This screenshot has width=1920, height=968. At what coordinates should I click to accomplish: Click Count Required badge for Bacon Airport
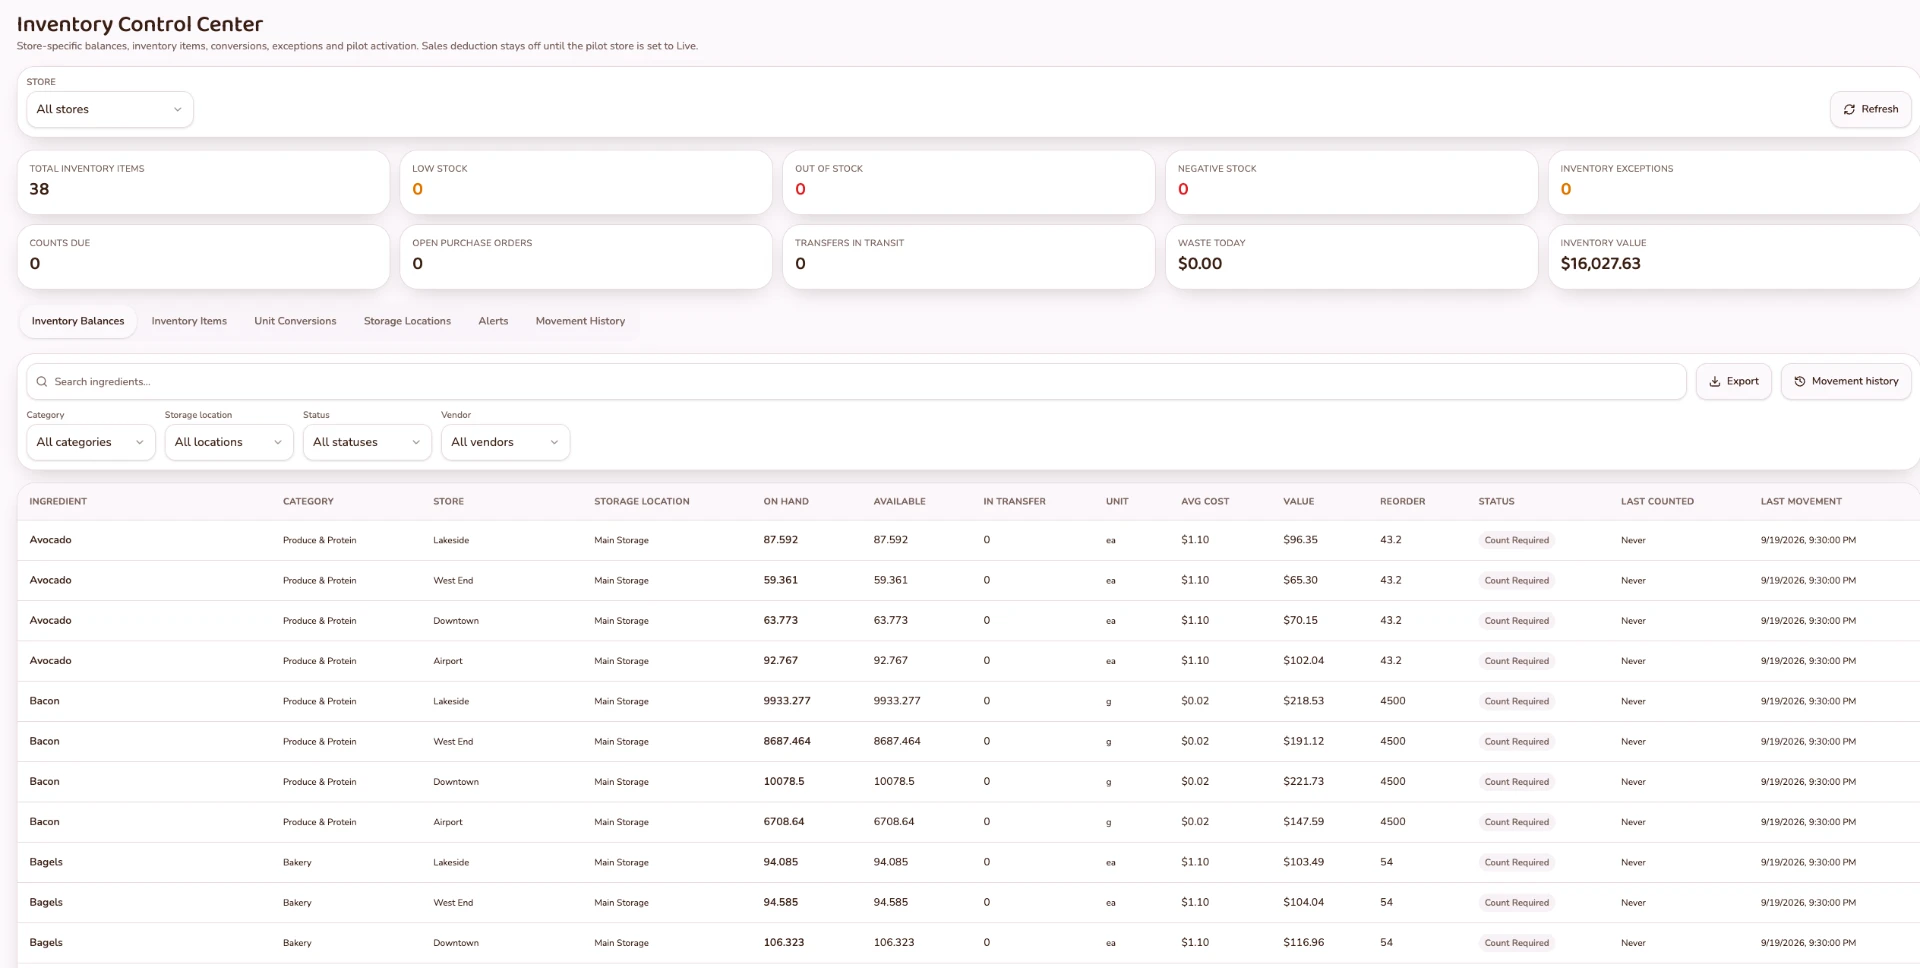click(1516, 822)
